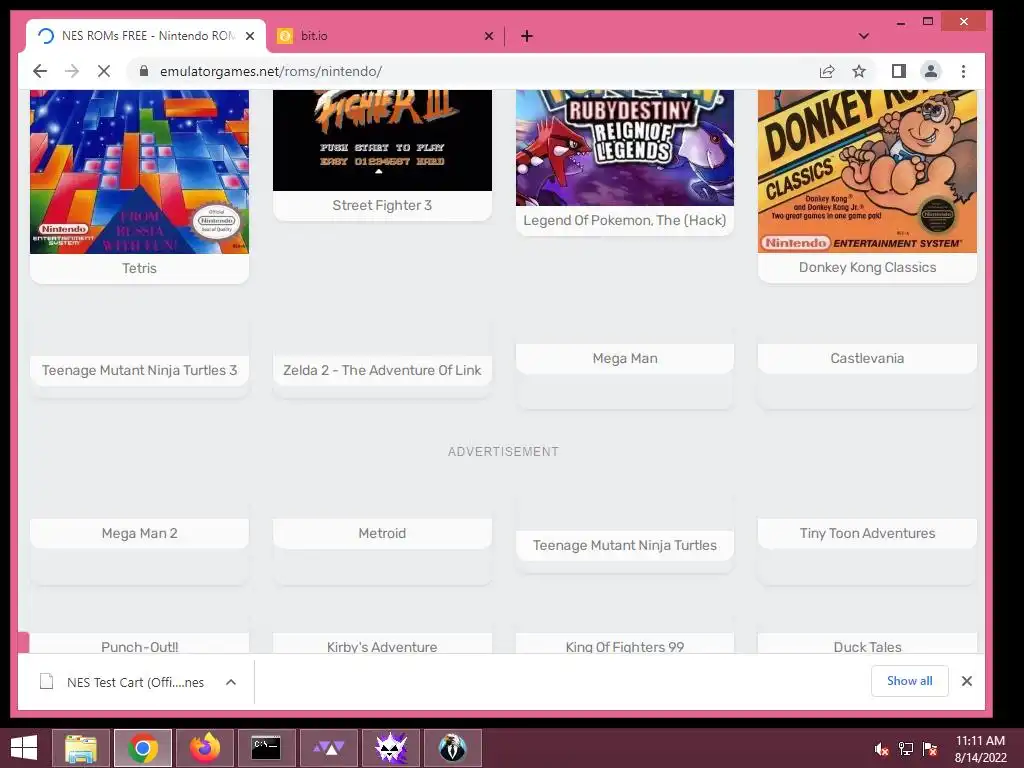Click the Chrome taskbar icon

coord(142,748)
